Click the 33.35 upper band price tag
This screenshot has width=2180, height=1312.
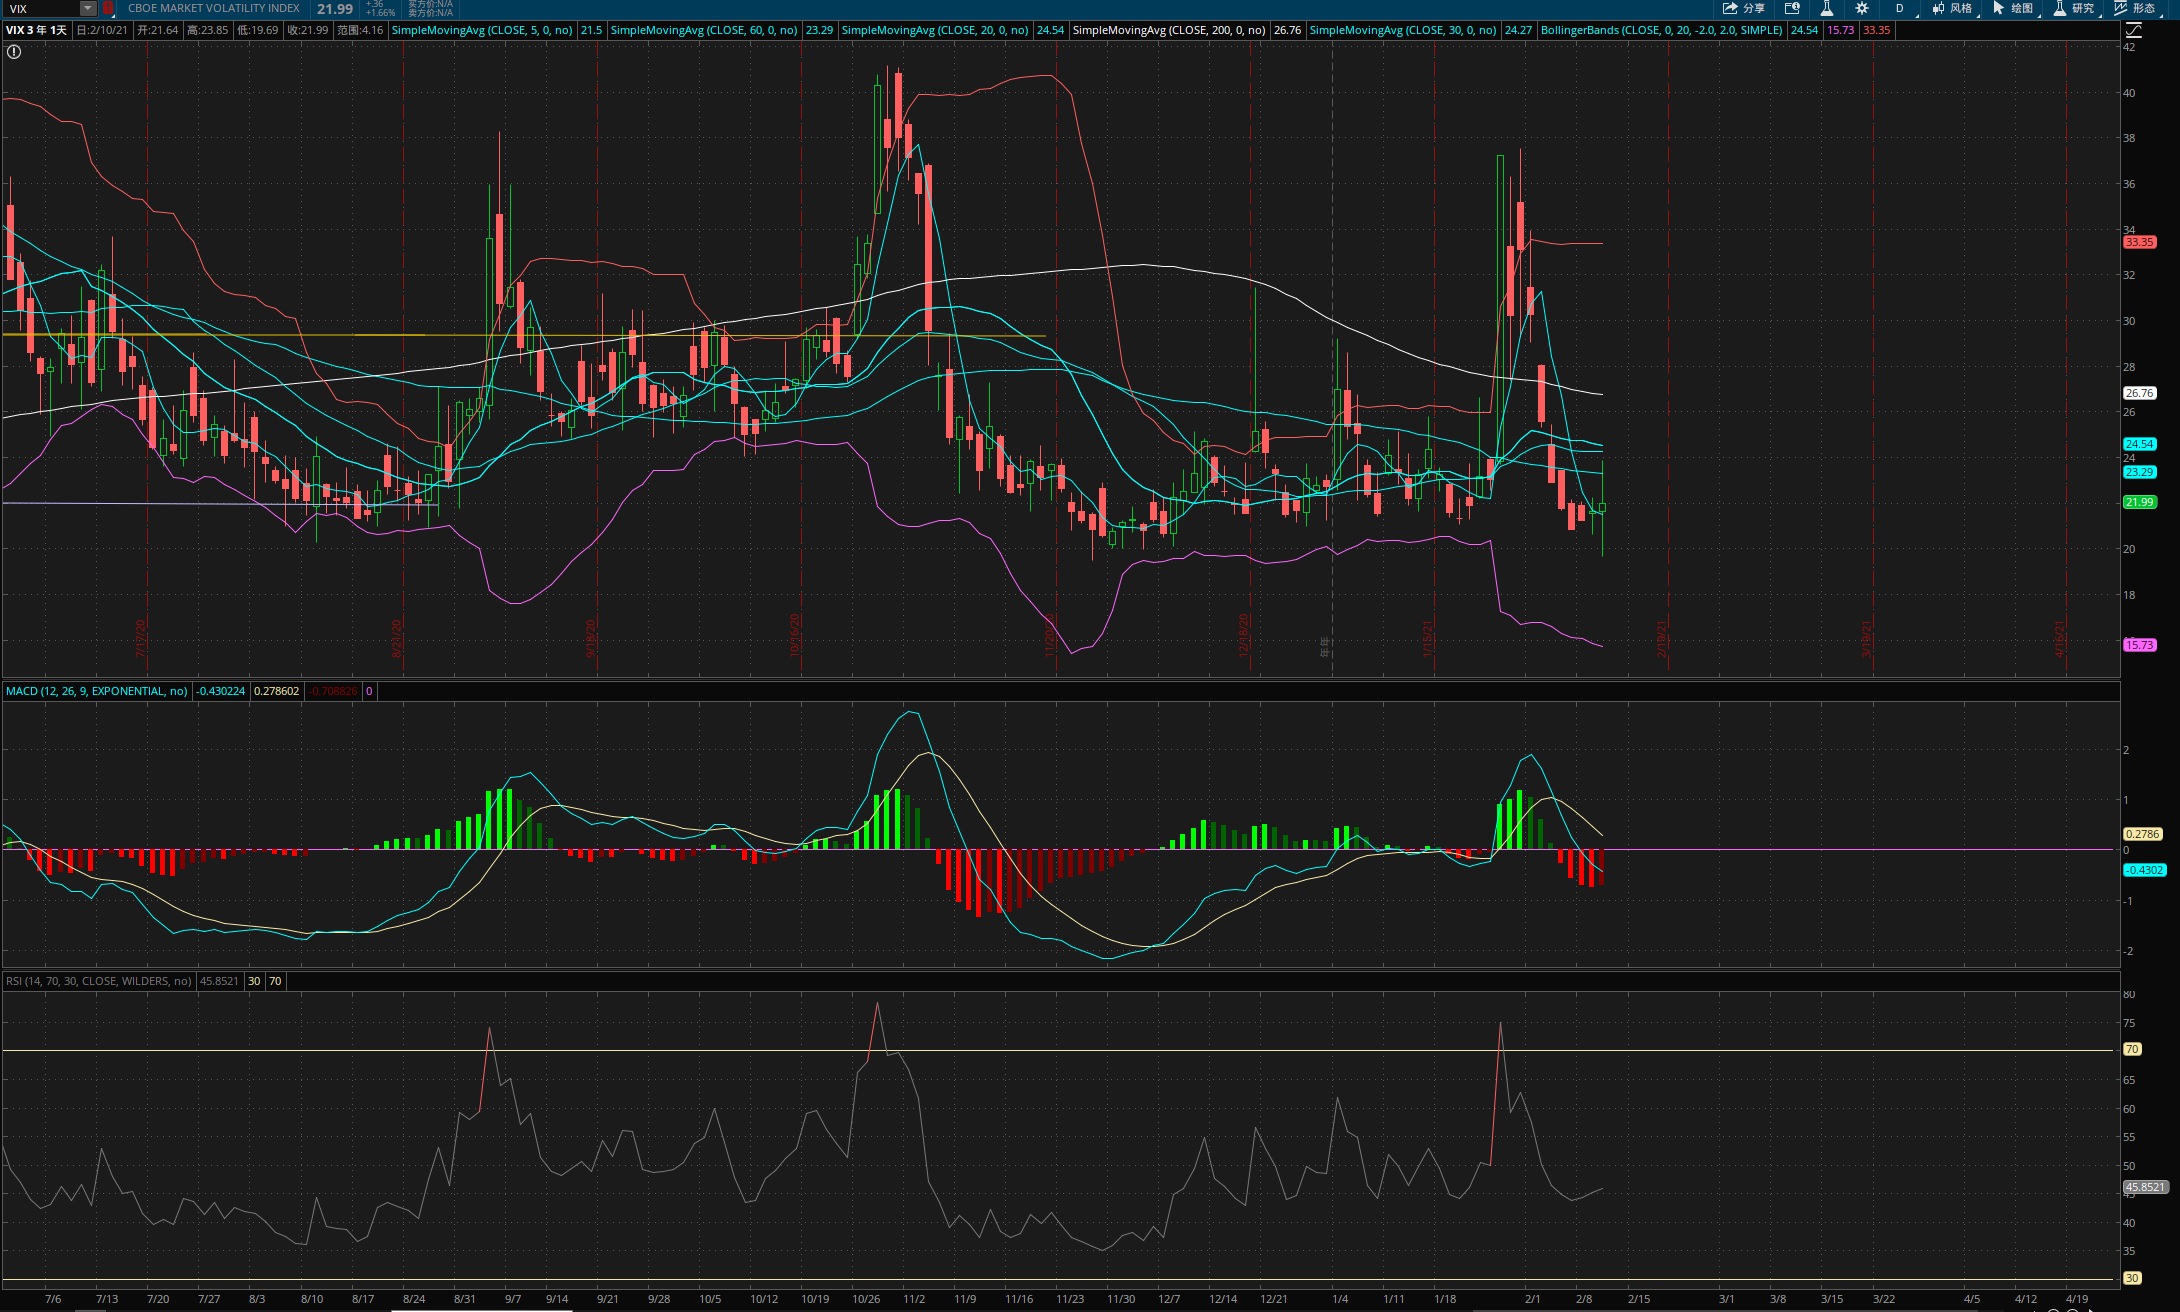click(2139, 242)
